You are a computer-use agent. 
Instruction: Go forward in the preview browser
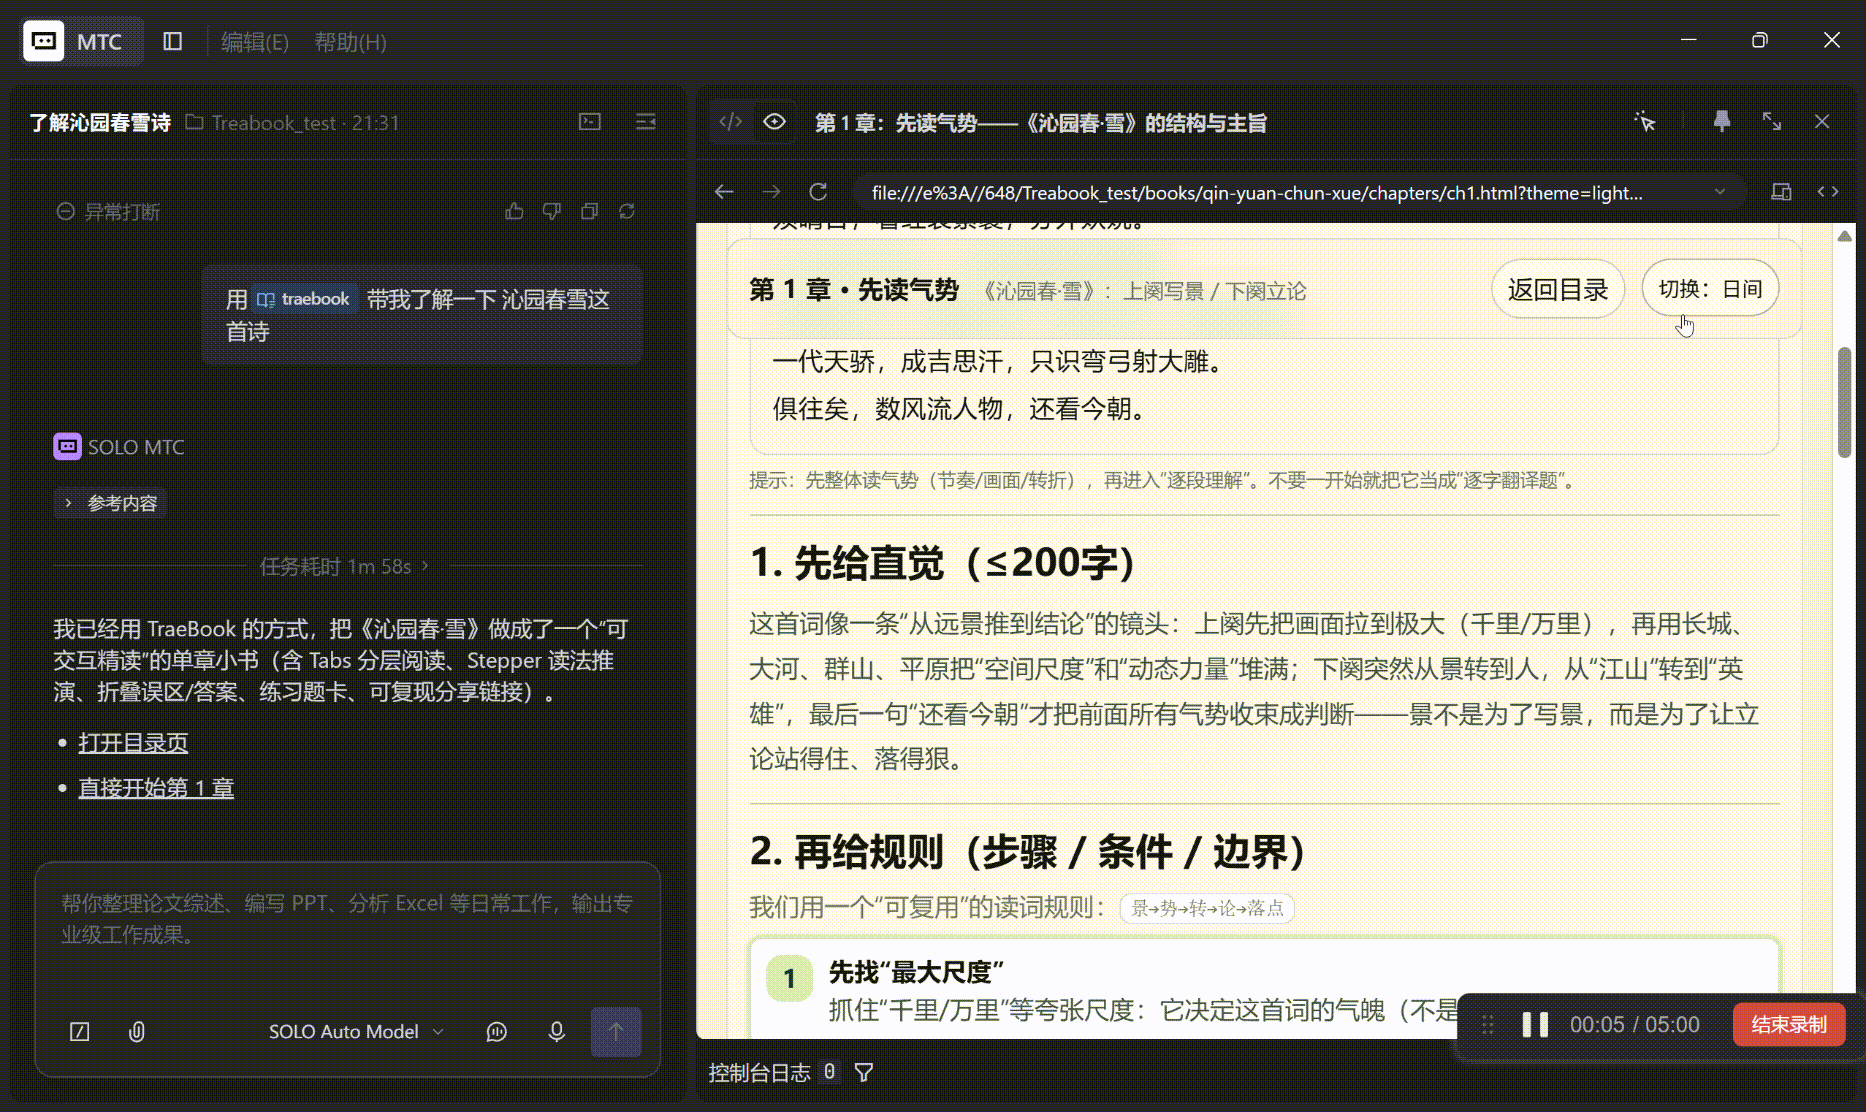pos(771,192)
